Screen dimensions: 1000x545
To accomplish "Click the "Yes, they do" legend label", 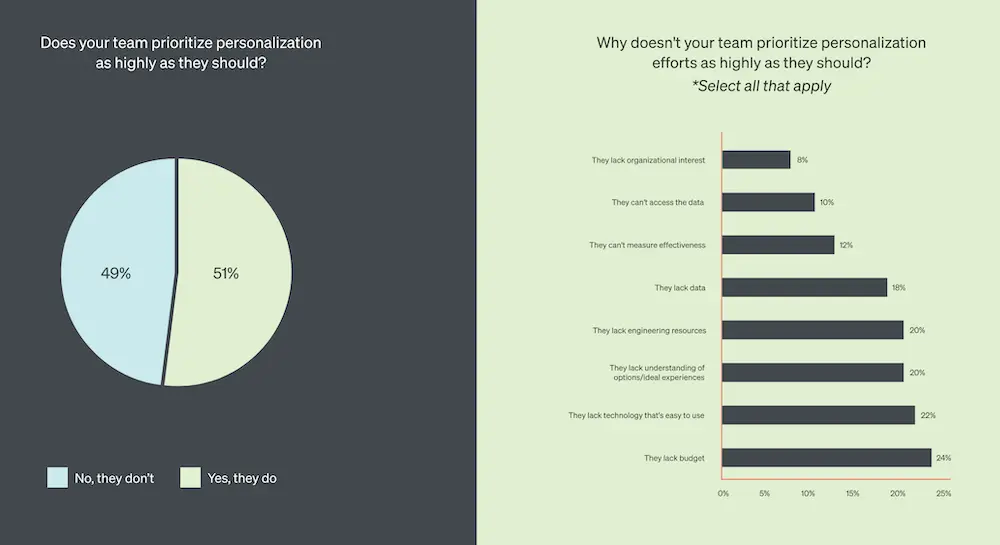I will pyautogui.click(x=241, y=478).
